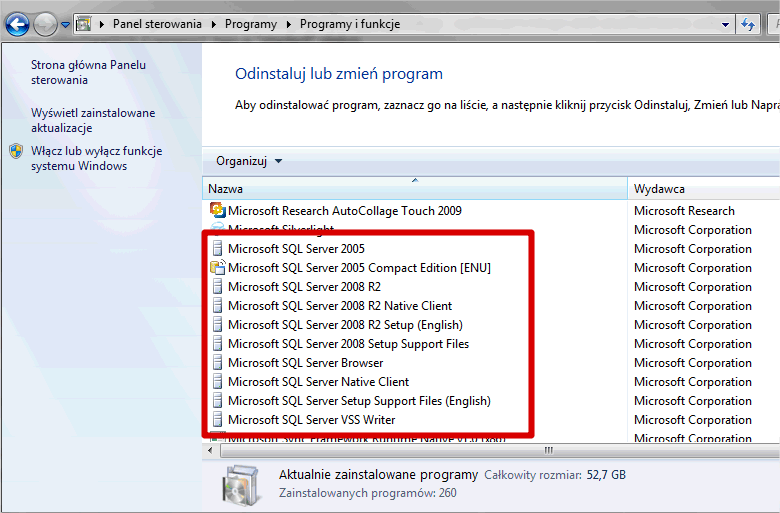This screenshot has width=780, height=513.
Task: Open Strona główna Panelu sterowania link
Action: coord(89,72)
